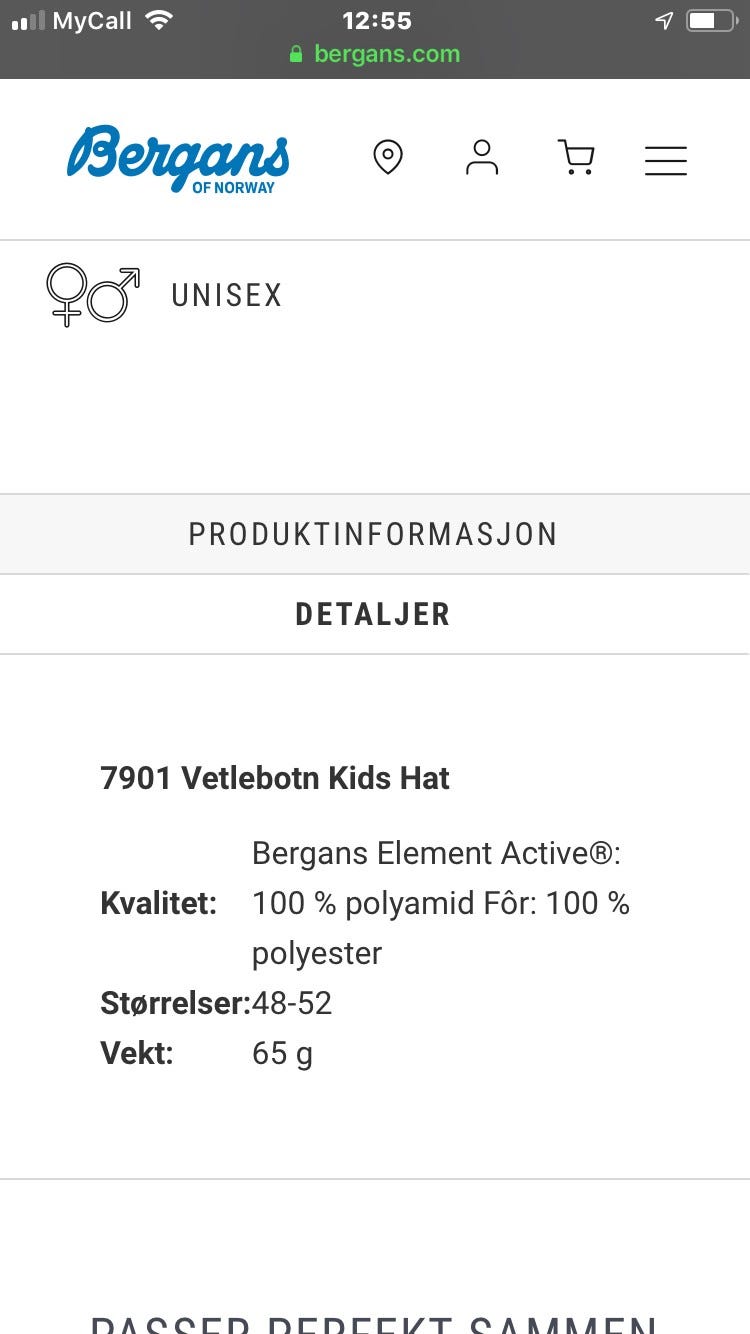Open the shopping cart icon
Screen dimensions: 750x1334
576,158
